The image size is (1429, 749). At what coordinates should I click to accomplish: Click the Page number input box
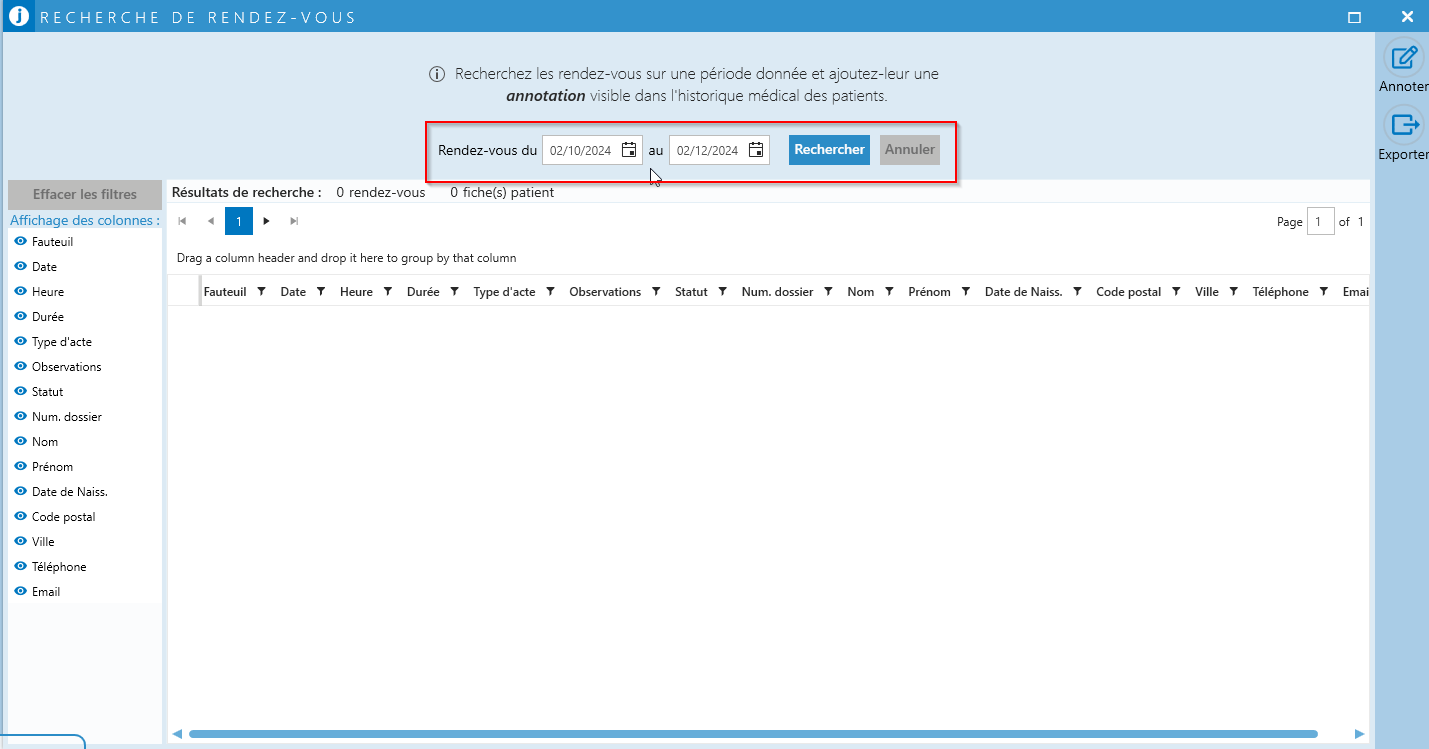(x=1321, y=222)
